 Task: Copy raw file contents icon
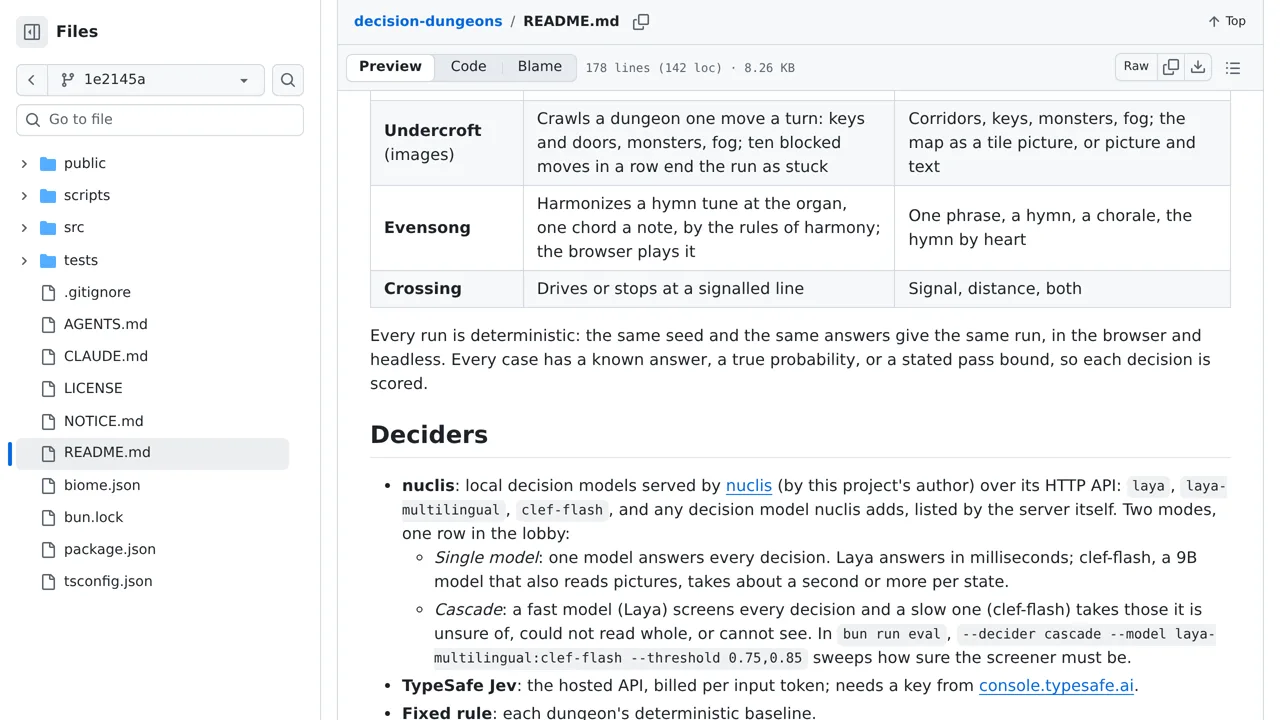click(1171, 67)
